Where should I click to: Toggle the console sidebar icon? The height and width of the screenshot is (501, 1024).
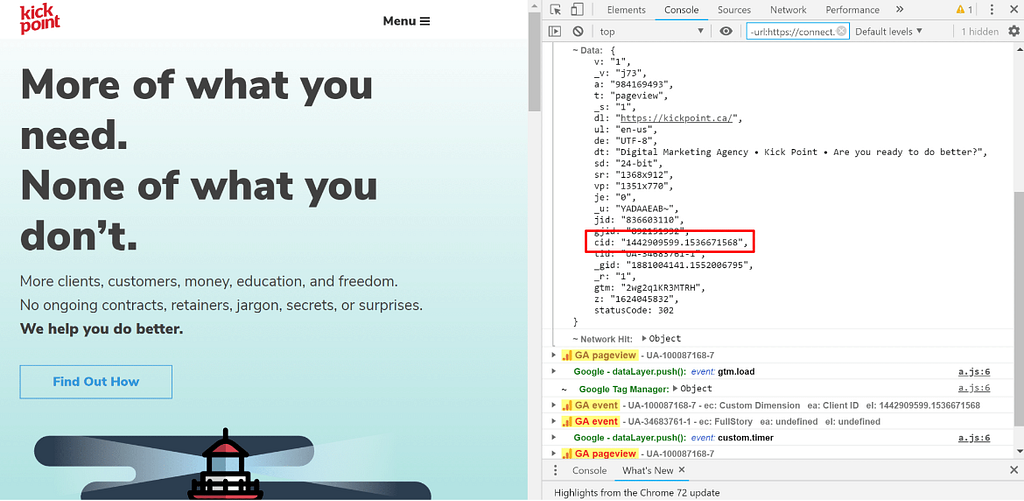[x=555, y=31]
